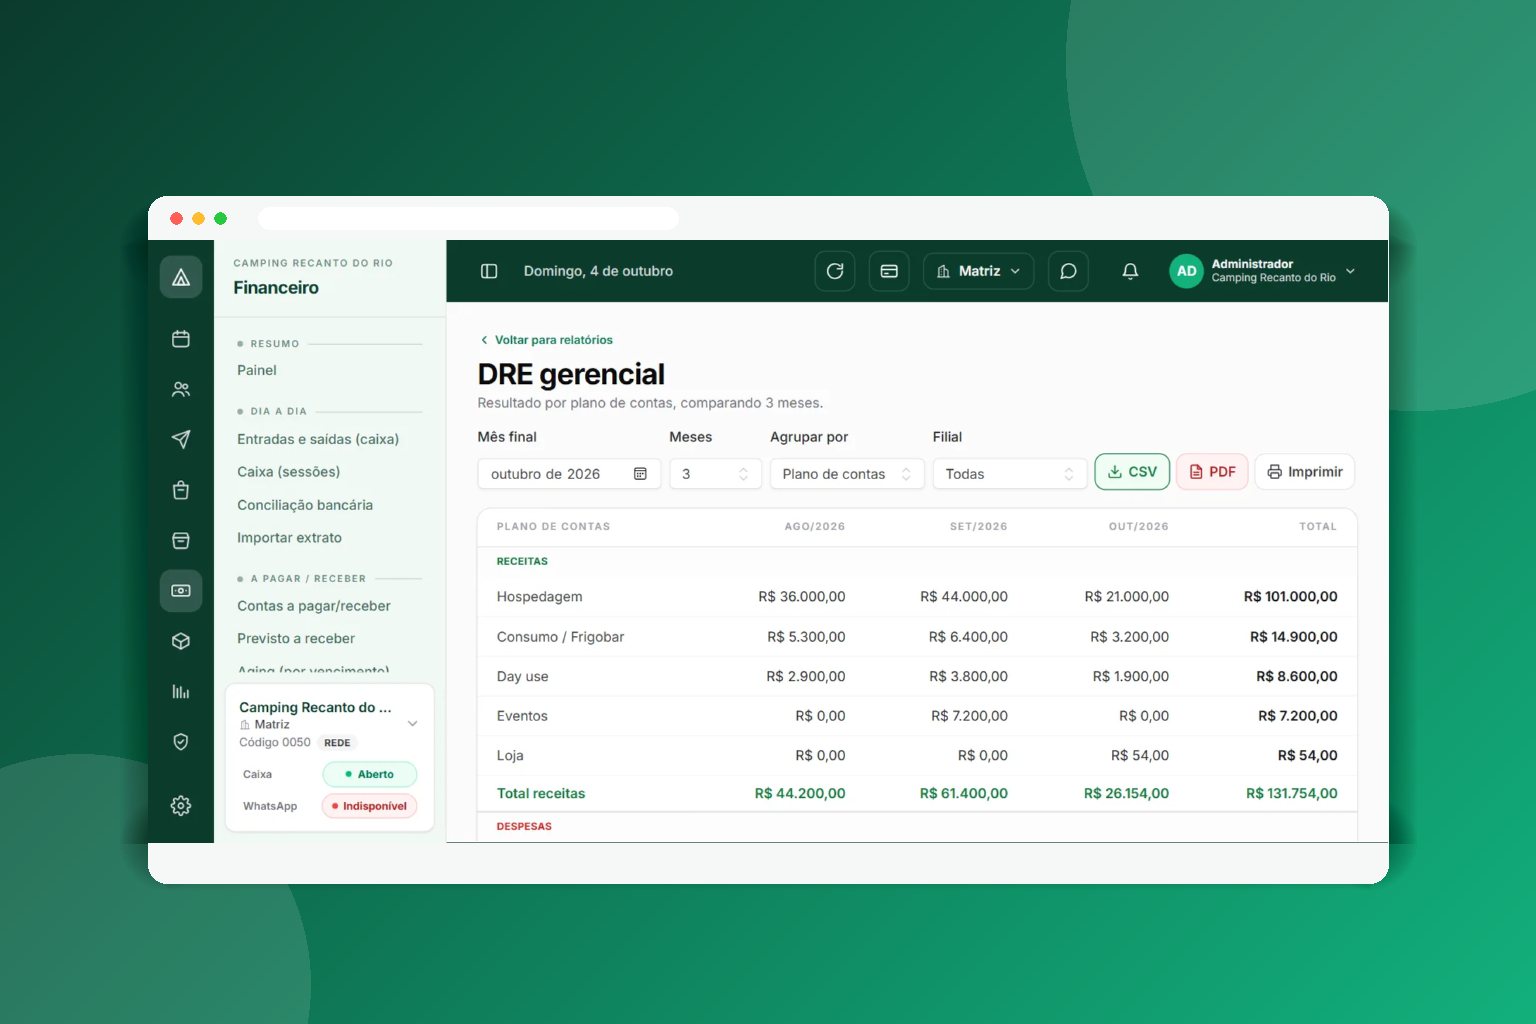Click the paper plane icon in rail

[181, 439]
